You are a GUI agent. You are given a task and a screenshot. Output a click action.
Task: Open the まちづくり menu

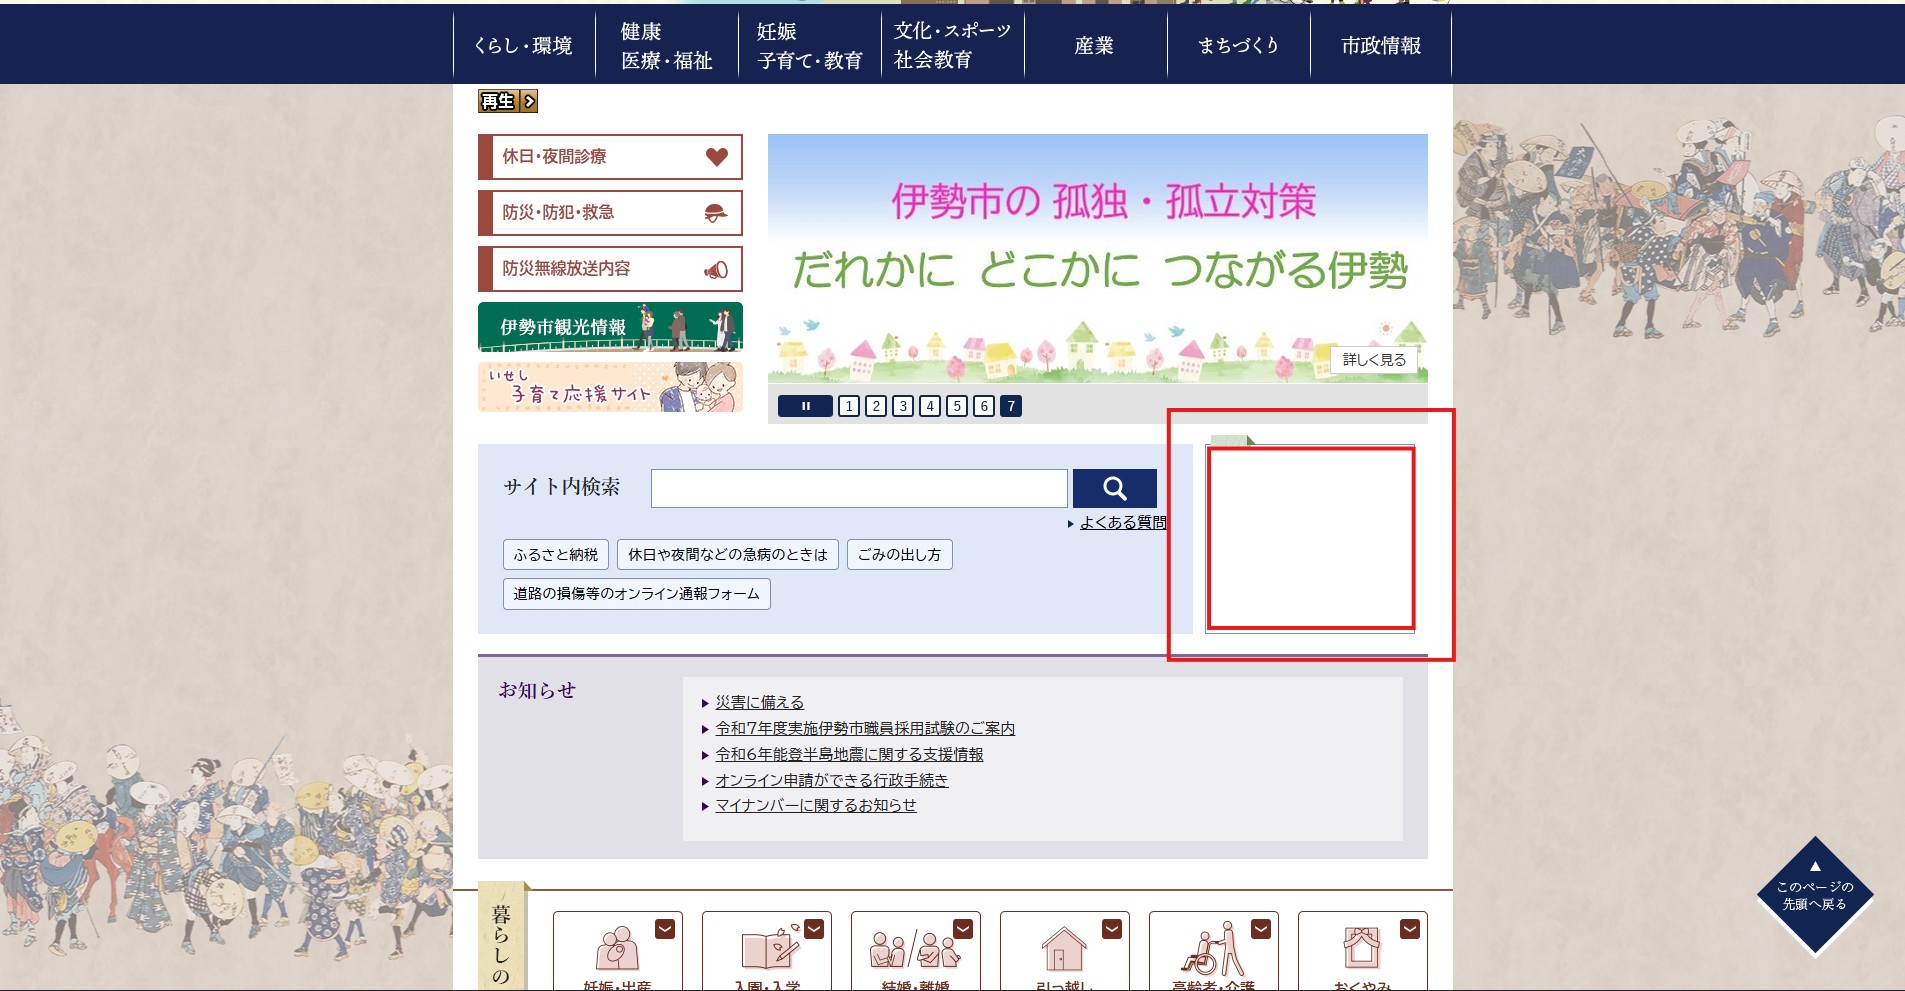click(1239, 45)
